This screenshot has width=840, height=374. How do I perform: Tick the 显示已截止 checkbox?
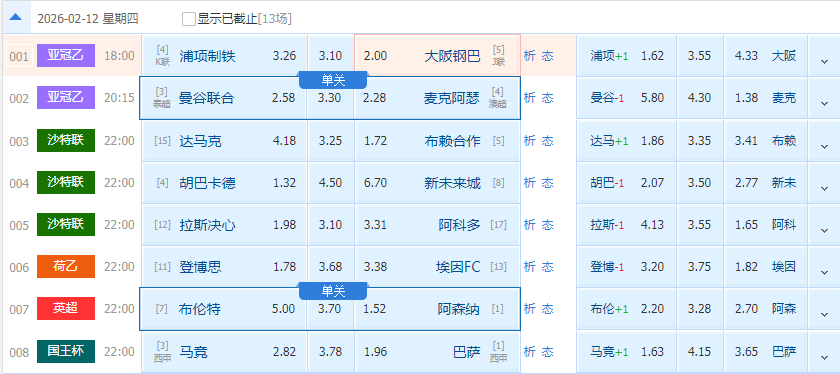(189, 19)
